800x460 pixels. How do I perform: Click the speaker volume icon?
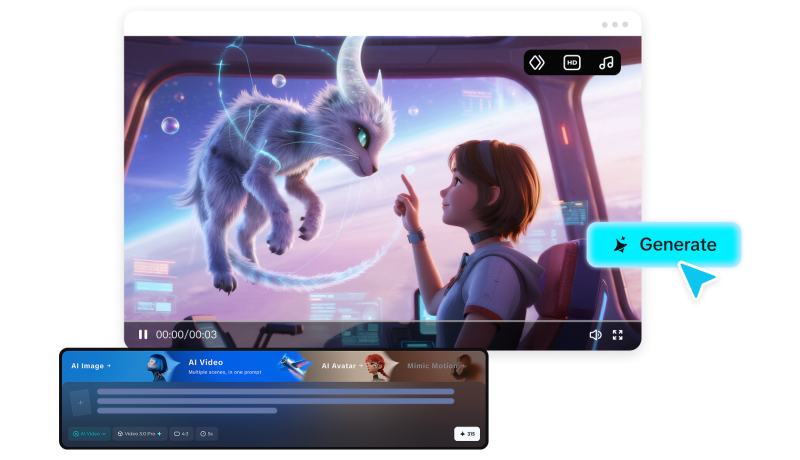pyautogui.click(x=595, y=335)
